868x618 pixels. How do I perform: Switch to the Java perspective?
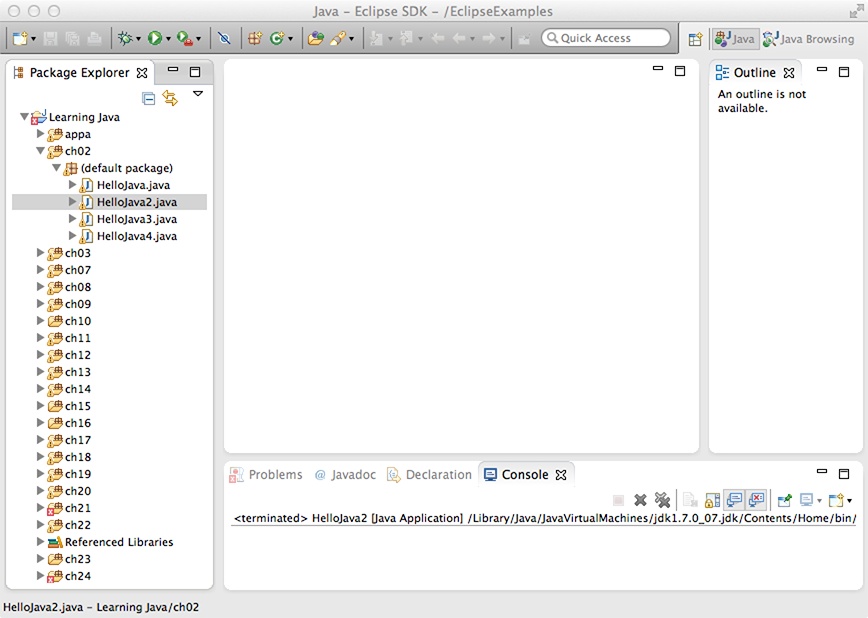(x=735, y=39)
